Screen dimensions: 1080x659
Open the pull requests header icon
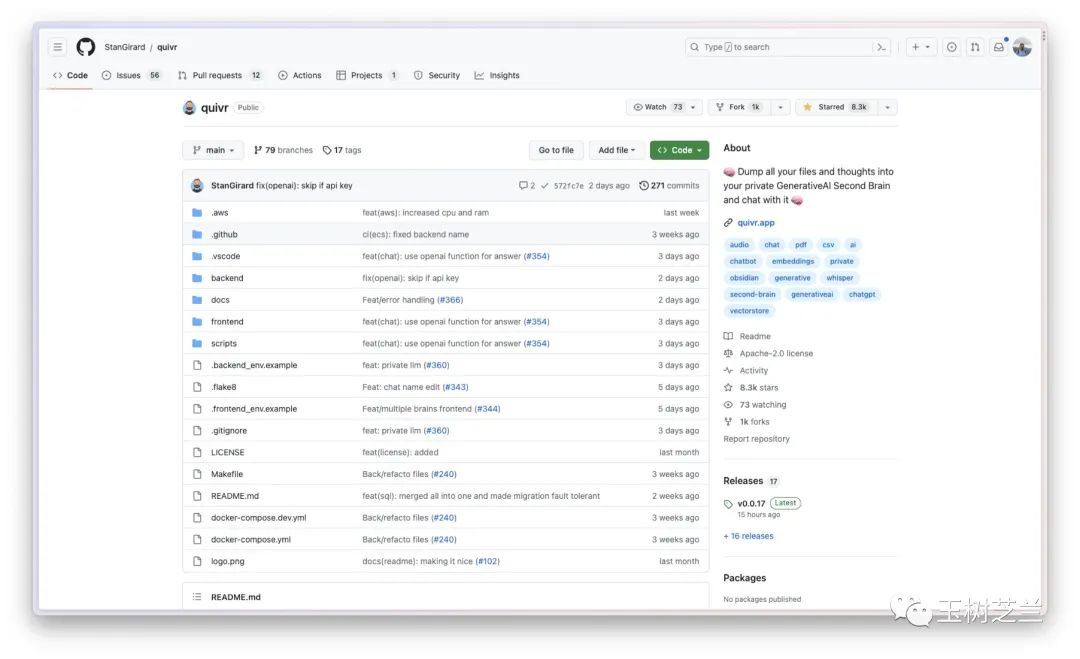(x=975, y=47)
